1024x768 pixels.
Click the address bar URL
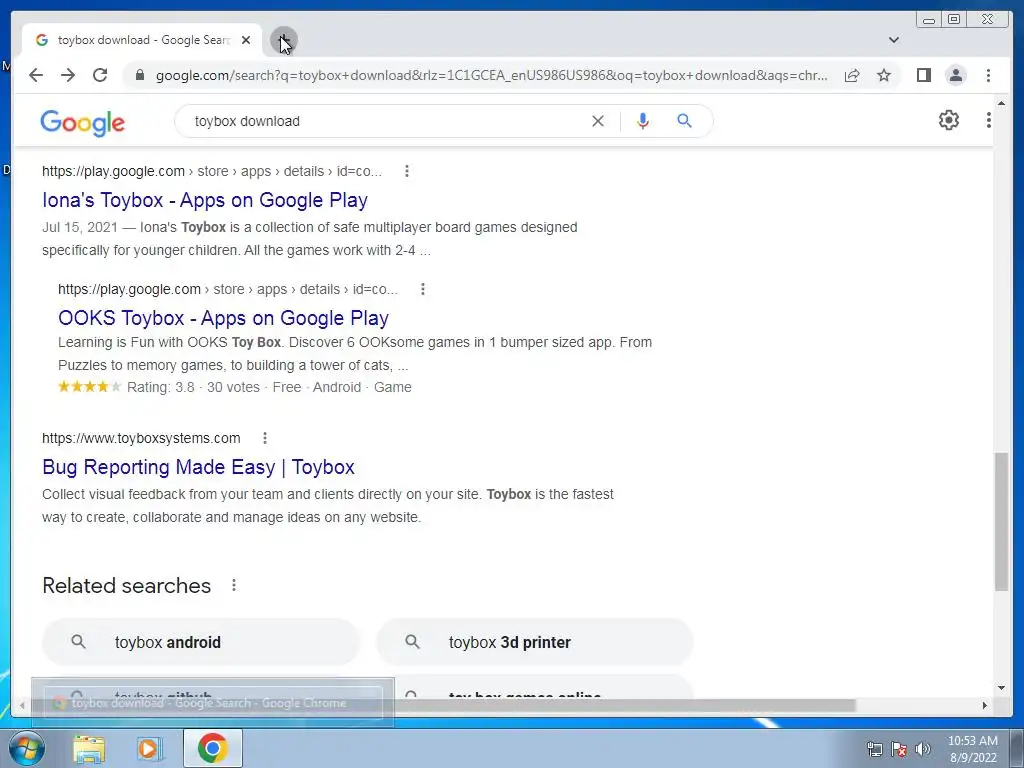pos(491,75)
